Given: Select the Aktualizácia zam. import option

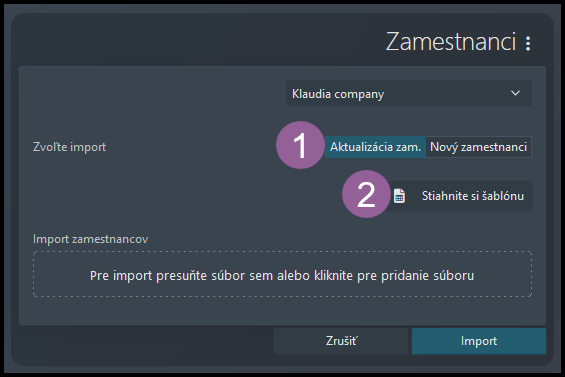Looking at the screenshot, I should [375, 147].
